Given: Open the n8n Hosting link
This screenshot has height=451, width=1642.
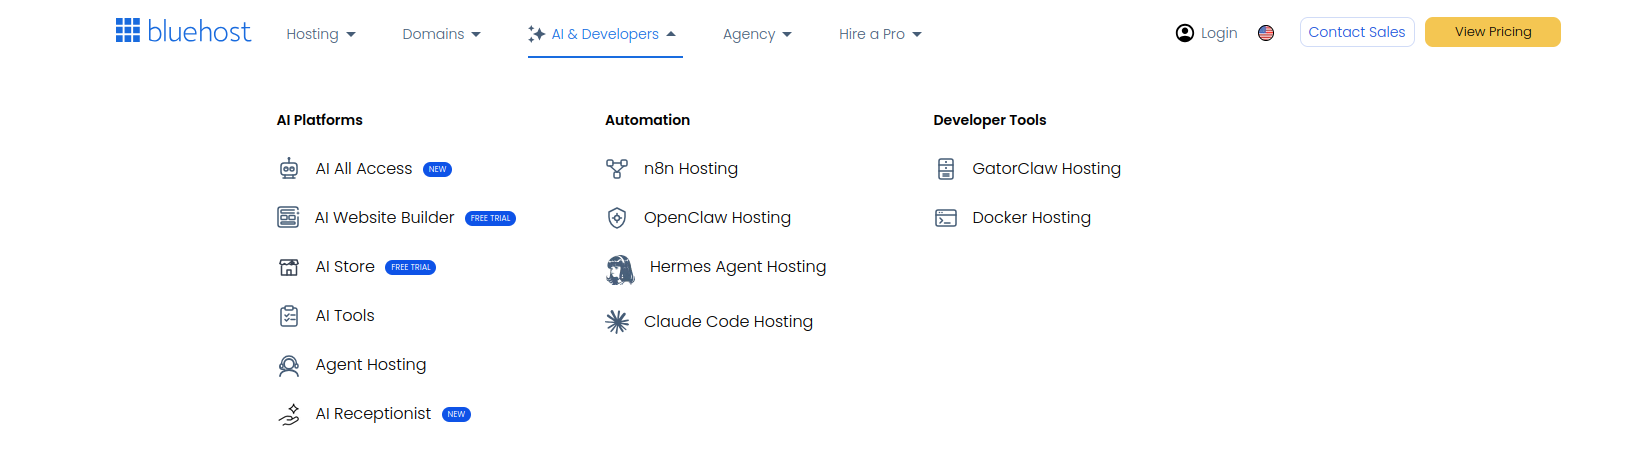Looking at the screenshot, I should click(x=691, y=169).
